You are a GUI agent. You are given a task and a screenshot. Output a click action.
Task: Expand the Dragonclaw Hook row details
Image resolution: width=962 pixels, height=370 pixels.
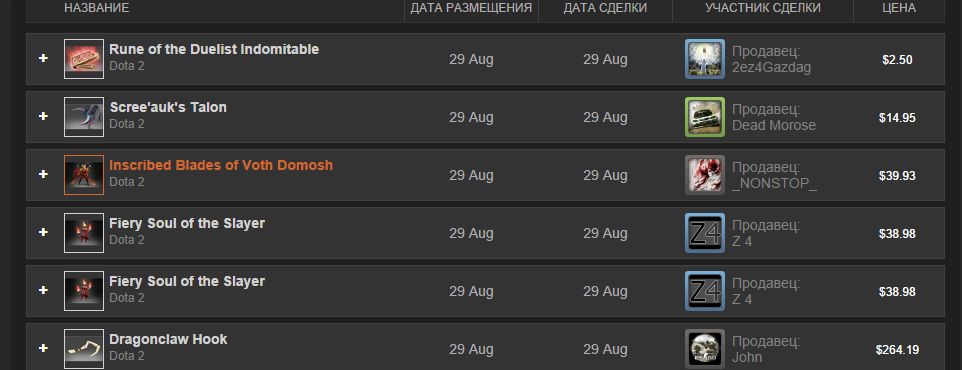pyautogui.click(x=43, y=348)
